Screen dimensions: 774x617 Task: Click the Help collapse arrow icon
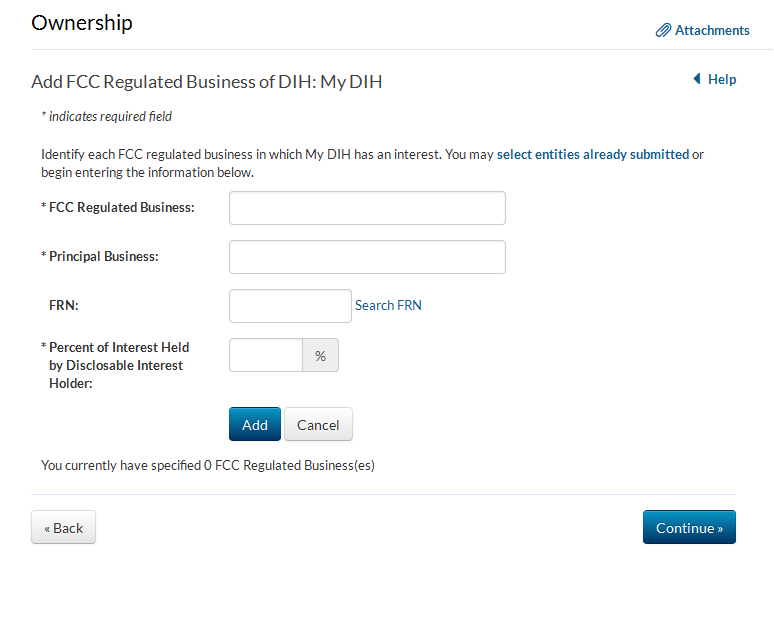tap(697, 79)
